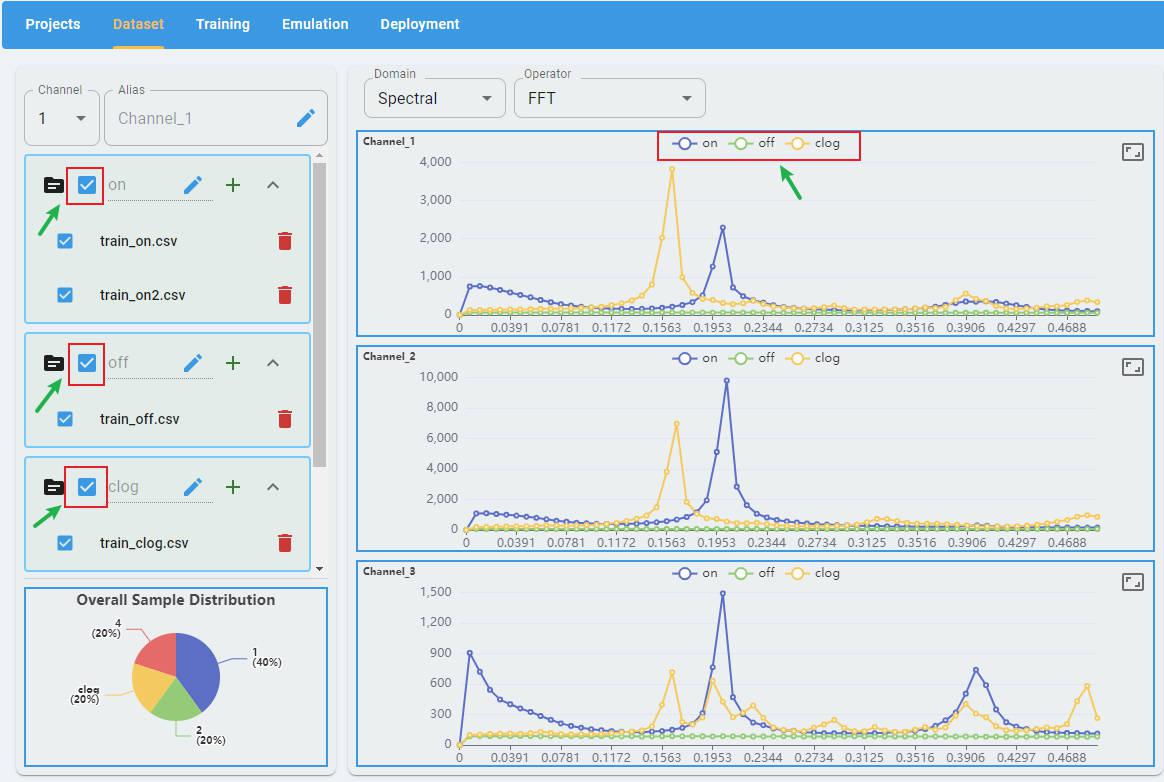Maximize the Channel_3 chart
The image size is (1164, 782).
pos(1132,582)
